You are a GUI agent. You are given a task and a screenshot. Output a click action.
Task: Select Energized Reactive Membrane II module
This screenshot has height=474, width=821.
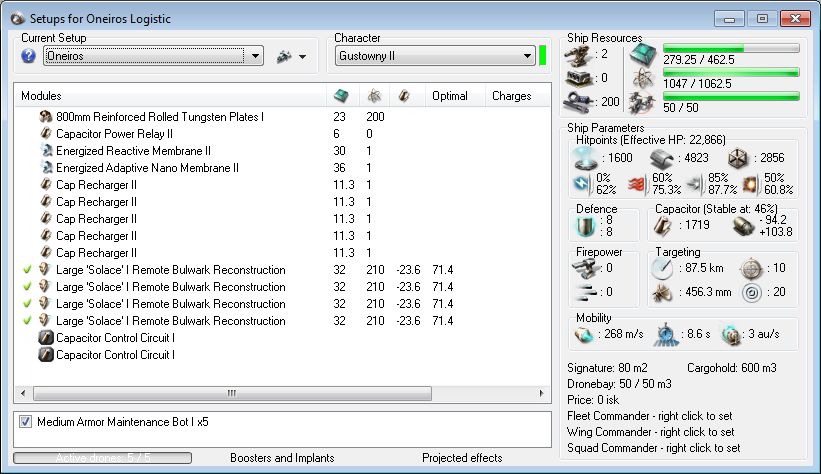tap(134, 151)
